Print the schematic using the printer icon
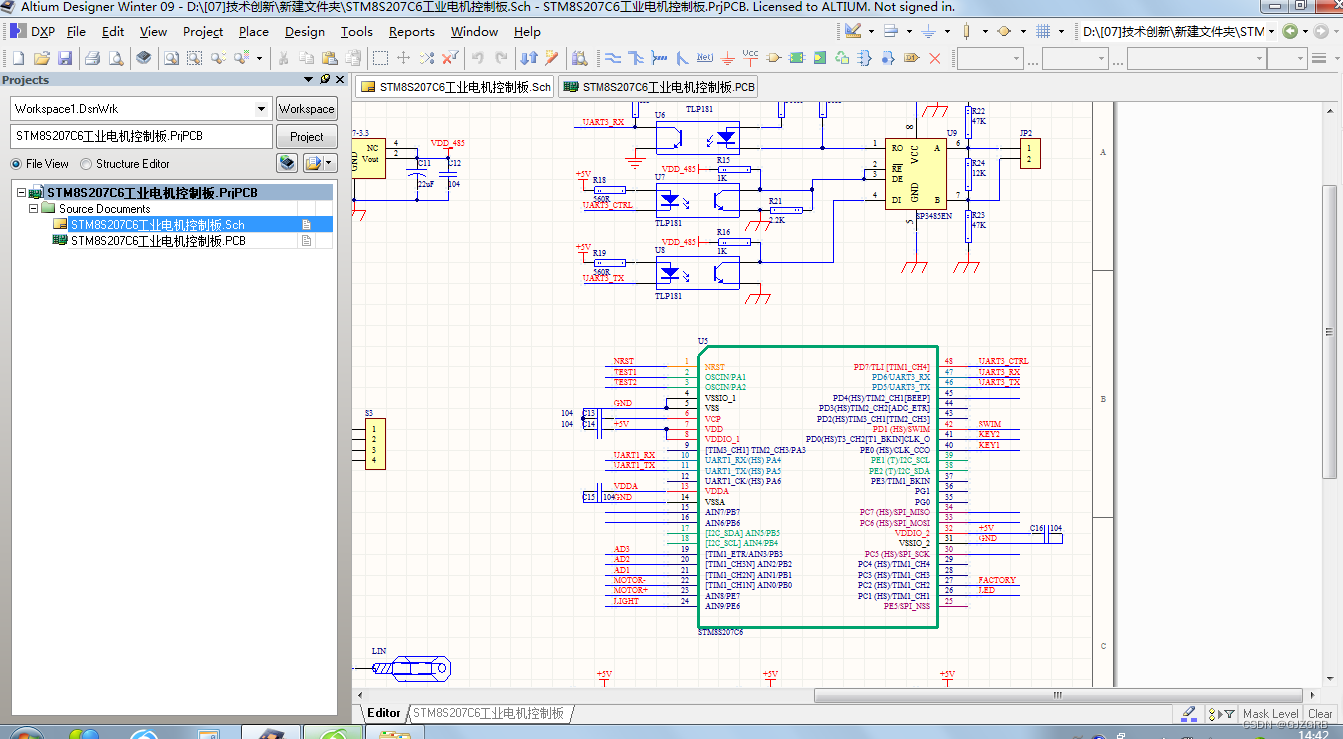 pos(92,58)
